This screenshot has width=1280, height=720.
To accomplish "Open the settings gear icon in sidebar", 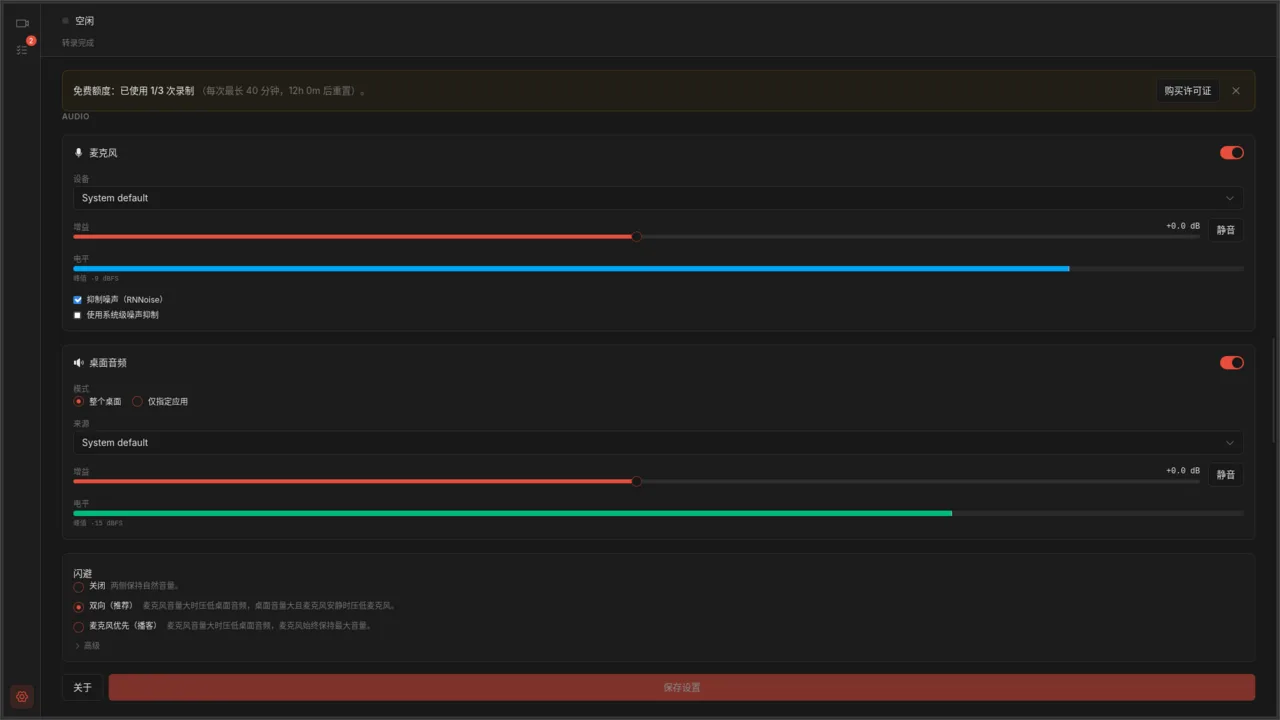I will tap(22, 697).
